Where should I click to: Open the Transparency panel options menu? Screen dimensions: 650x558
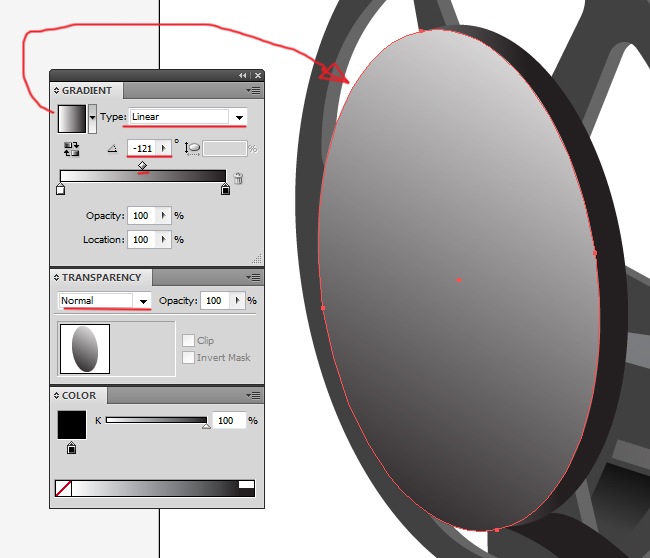(x=253, y=277)
